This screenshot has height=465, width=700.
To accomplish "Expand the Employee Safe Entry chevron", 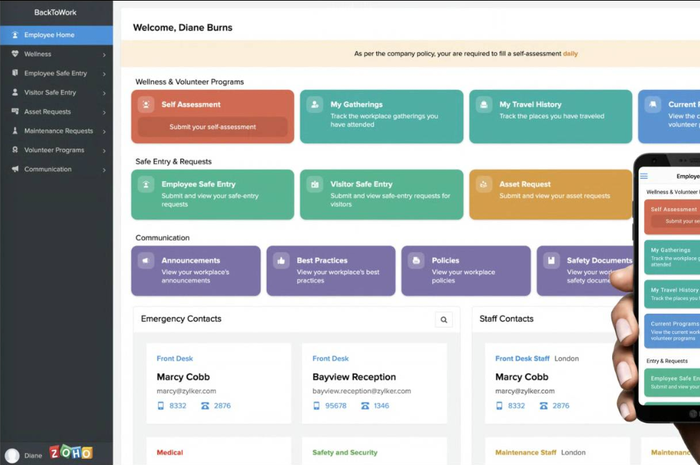I will (x=104, y=74).
